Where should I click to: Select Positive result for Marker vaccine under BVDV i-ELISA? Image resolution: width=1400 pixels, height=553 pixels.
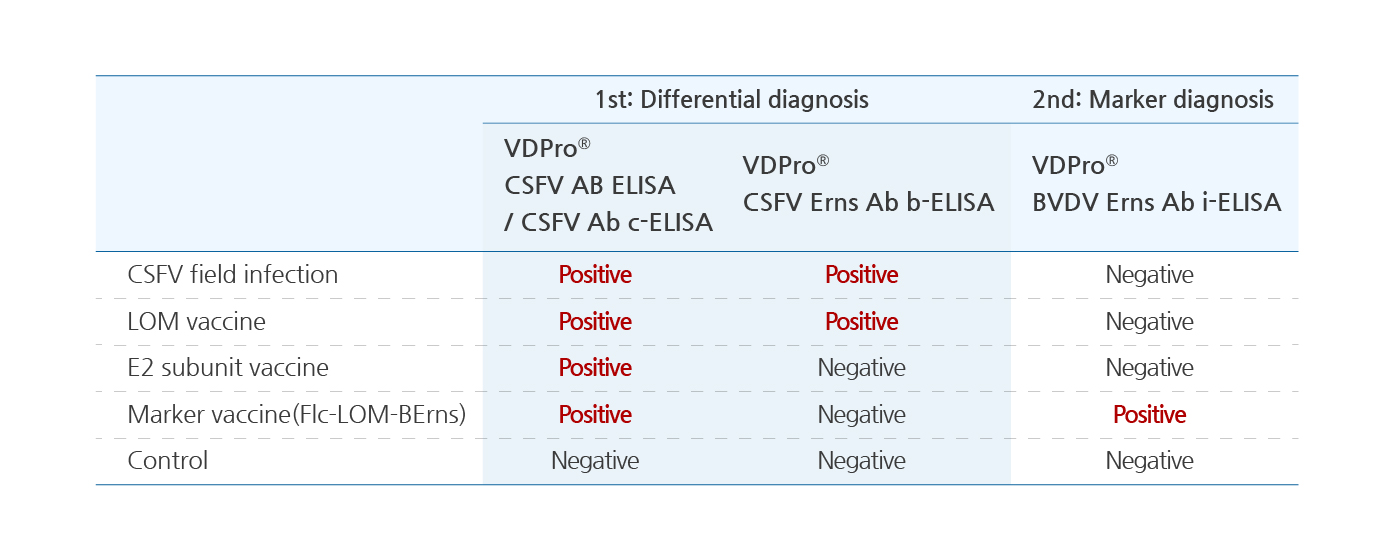point(1150,415)
